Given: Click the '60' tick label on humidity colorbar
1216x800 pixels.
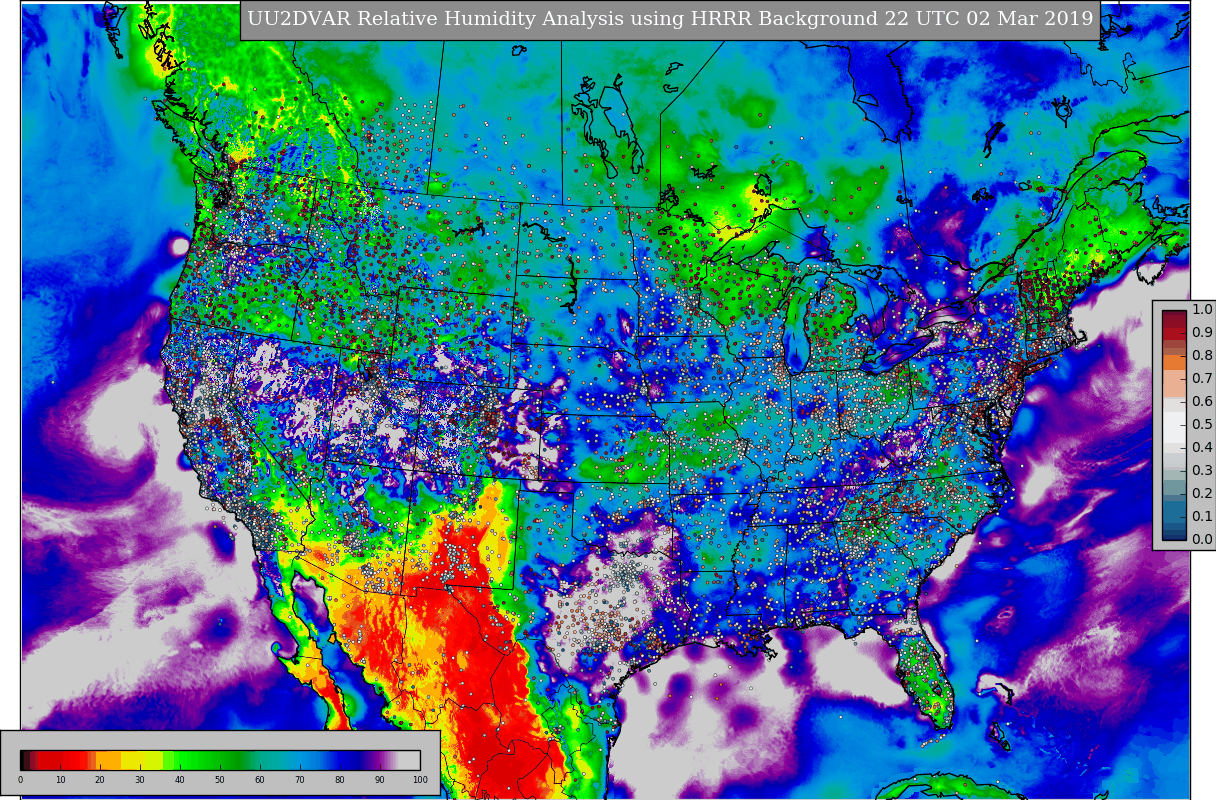Looking at the screenshot, I should 260,780.
